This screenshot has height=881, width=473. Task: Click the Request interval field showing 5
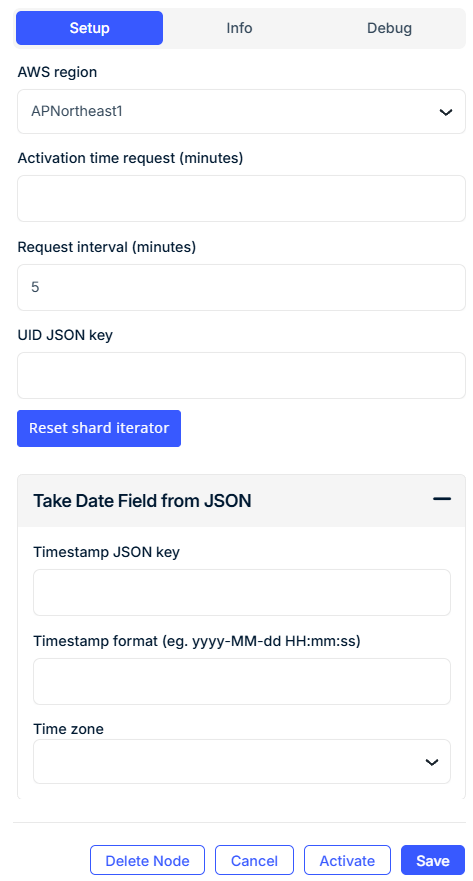[x=242, y=287]
